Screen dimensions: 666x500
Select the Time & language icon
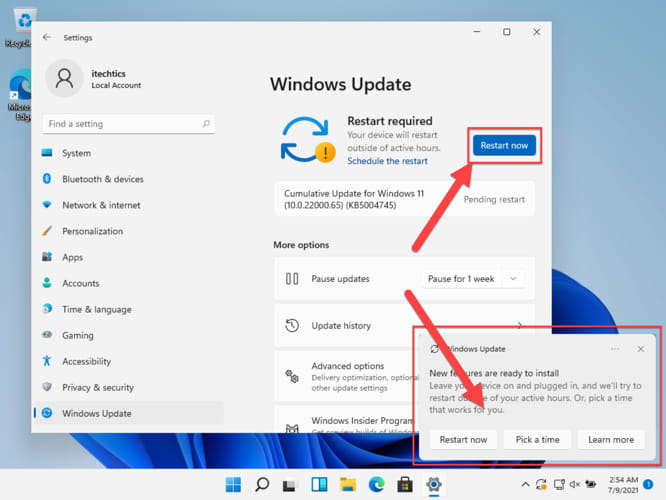47,309
